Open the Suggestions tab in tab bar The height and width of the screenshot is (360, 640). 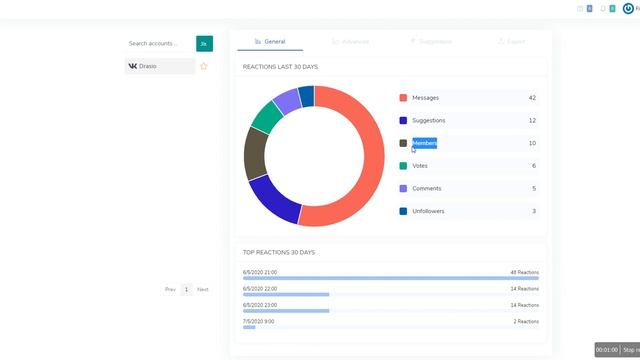click(431, 42)
